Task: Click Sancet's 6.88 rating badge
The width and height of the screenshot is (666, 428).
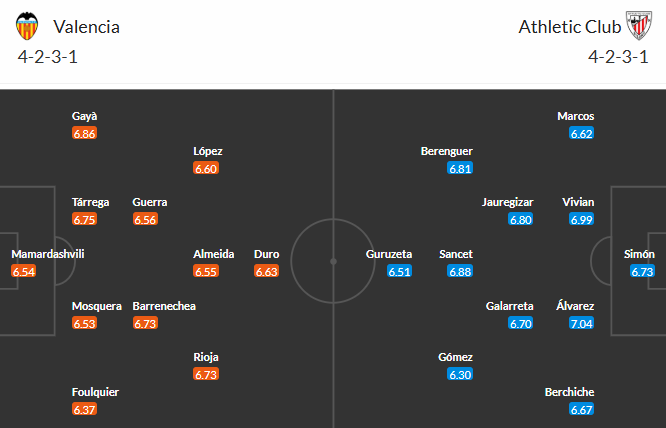Action: (460, 271)
